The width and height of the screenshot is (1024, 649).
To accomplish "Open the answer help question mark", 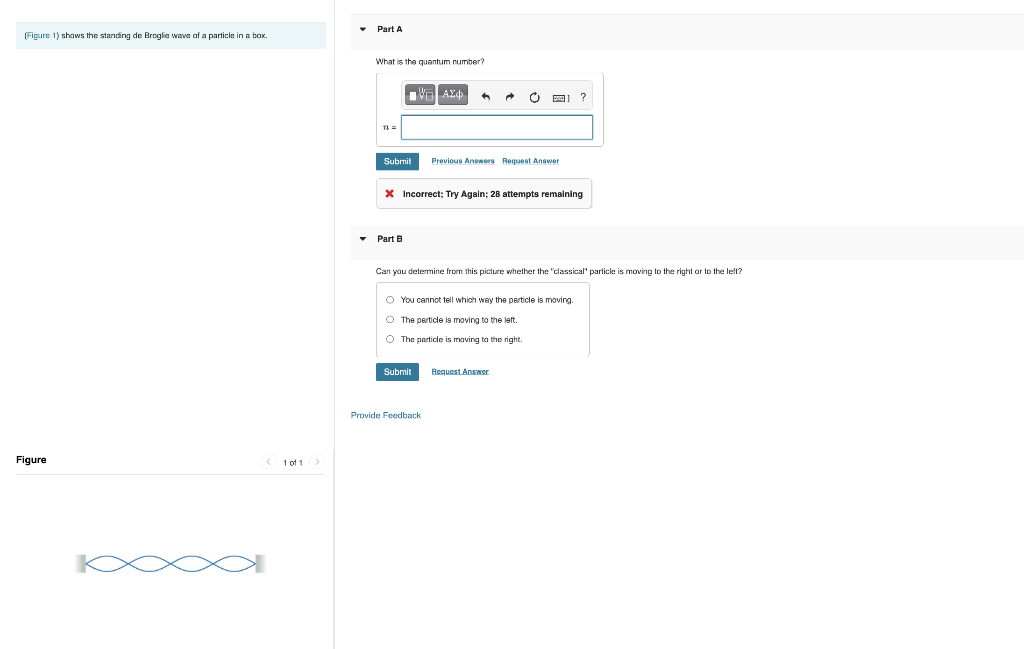I will click(x=583, y=97).
